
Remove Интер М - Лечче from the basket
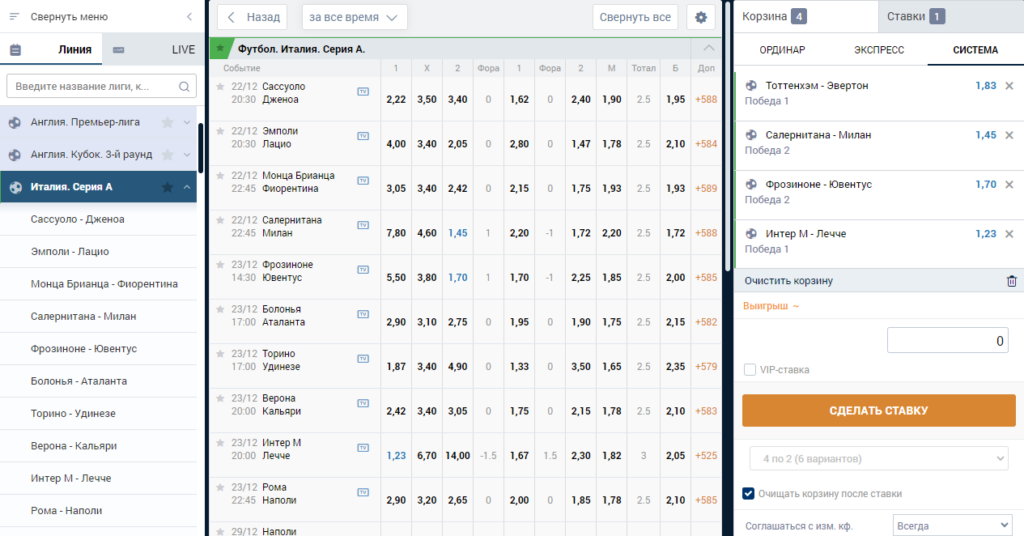pyautogui.click(x=1009, y=234)
